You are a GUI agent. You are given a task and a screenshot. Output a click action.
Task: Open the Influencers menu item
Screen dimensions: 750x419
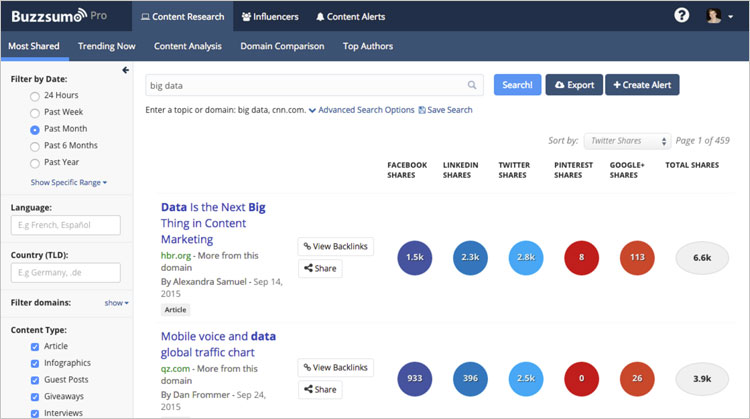coord(270,16)
